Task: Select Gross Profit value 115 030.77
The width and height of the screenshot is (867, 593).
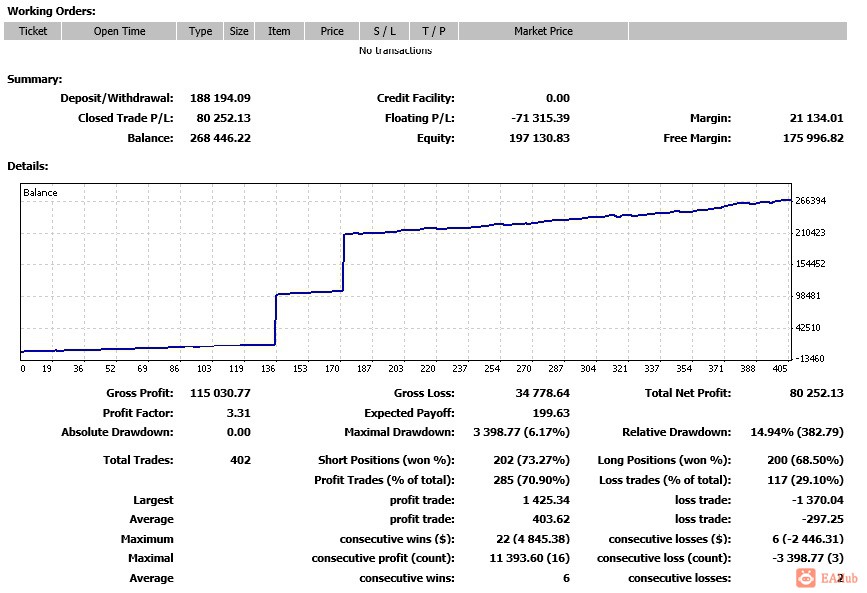Action: click(220, 393)
